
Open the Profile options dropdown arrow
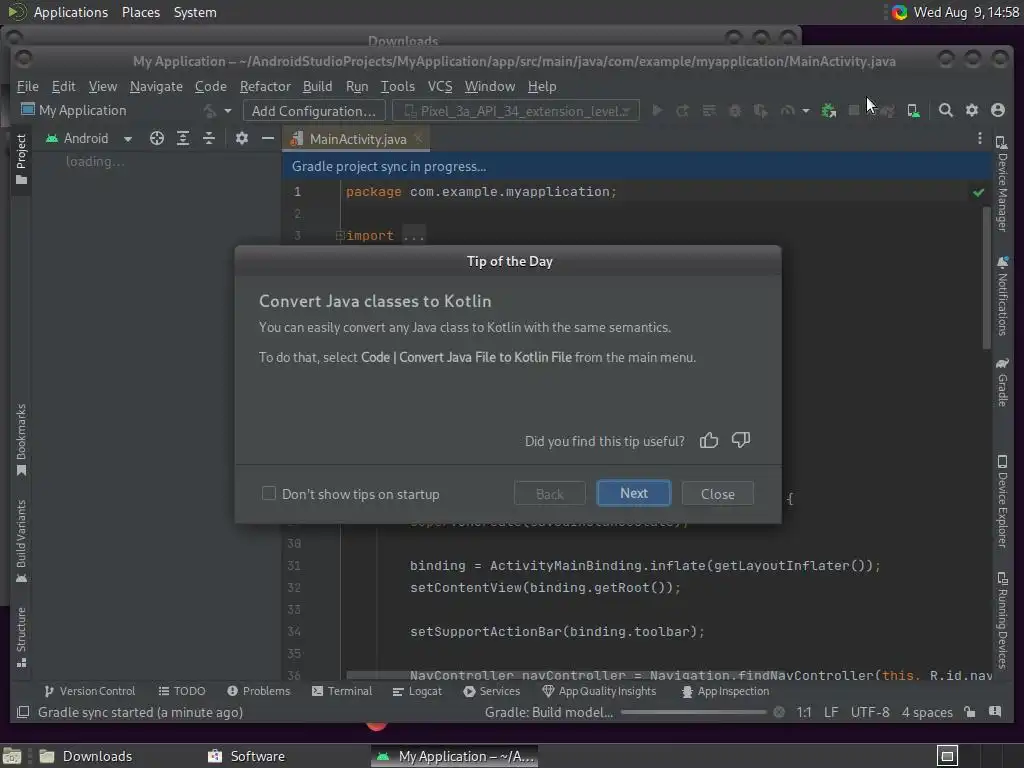coord(806,111)
